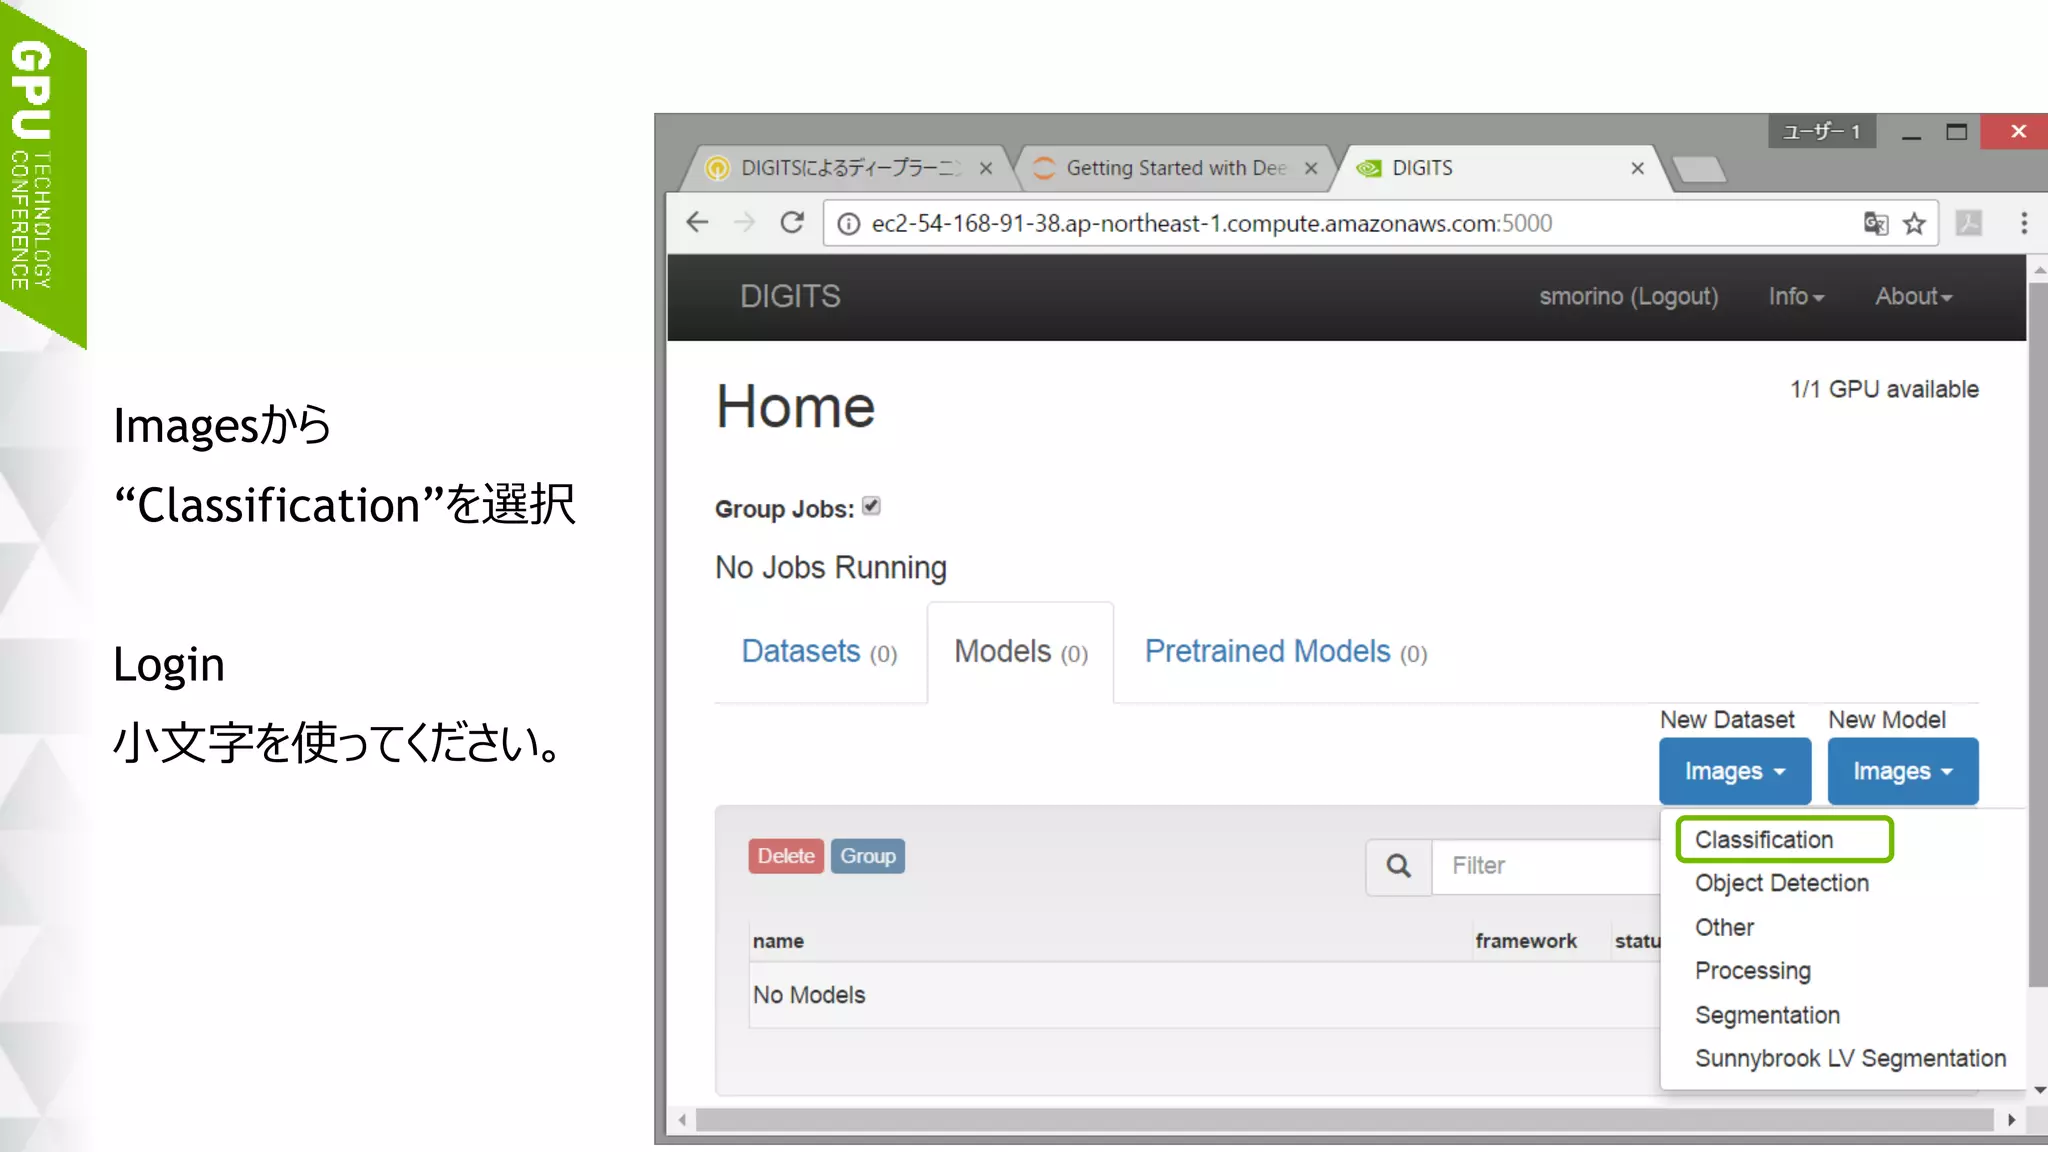Switch to DIGITSによるディープラーニング browser tab
The width and height of the screenshot is (2048, 1152).
pyautogui.click(x=850, y=168)
